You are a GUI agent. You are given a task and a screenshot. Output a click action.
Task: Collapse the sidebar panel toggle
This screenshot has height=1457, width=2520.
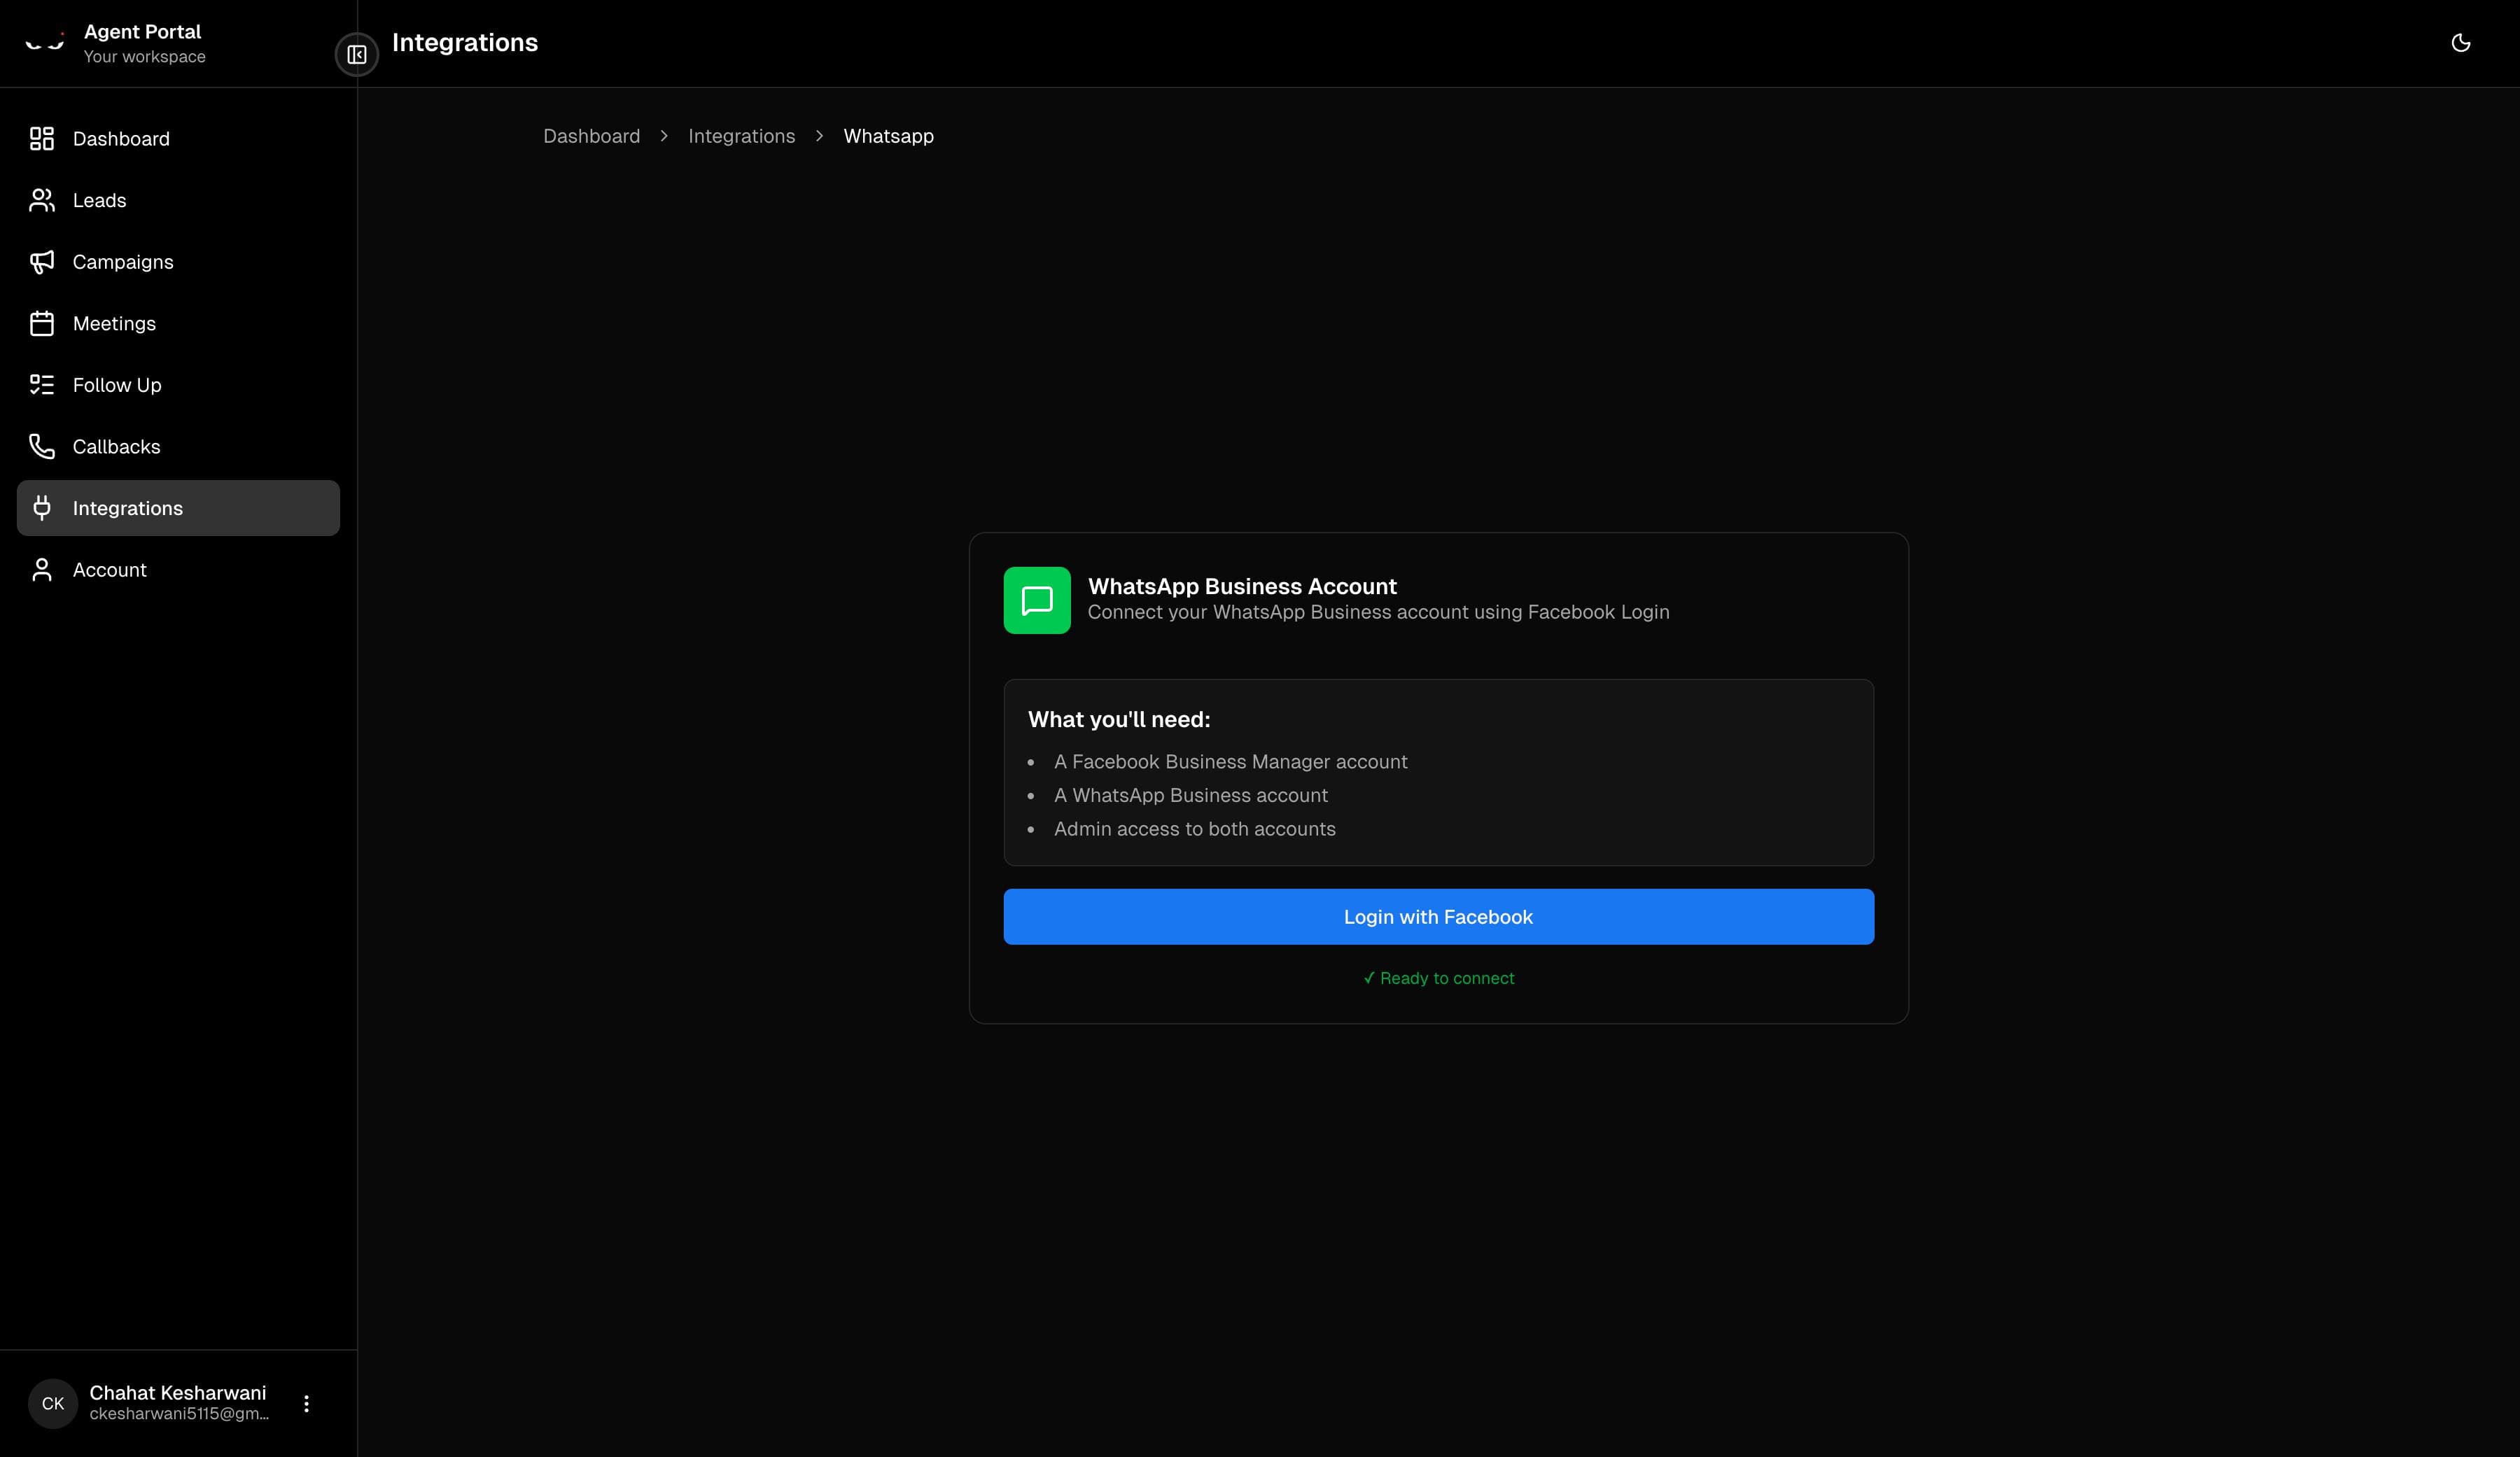(x=357, y=55)
